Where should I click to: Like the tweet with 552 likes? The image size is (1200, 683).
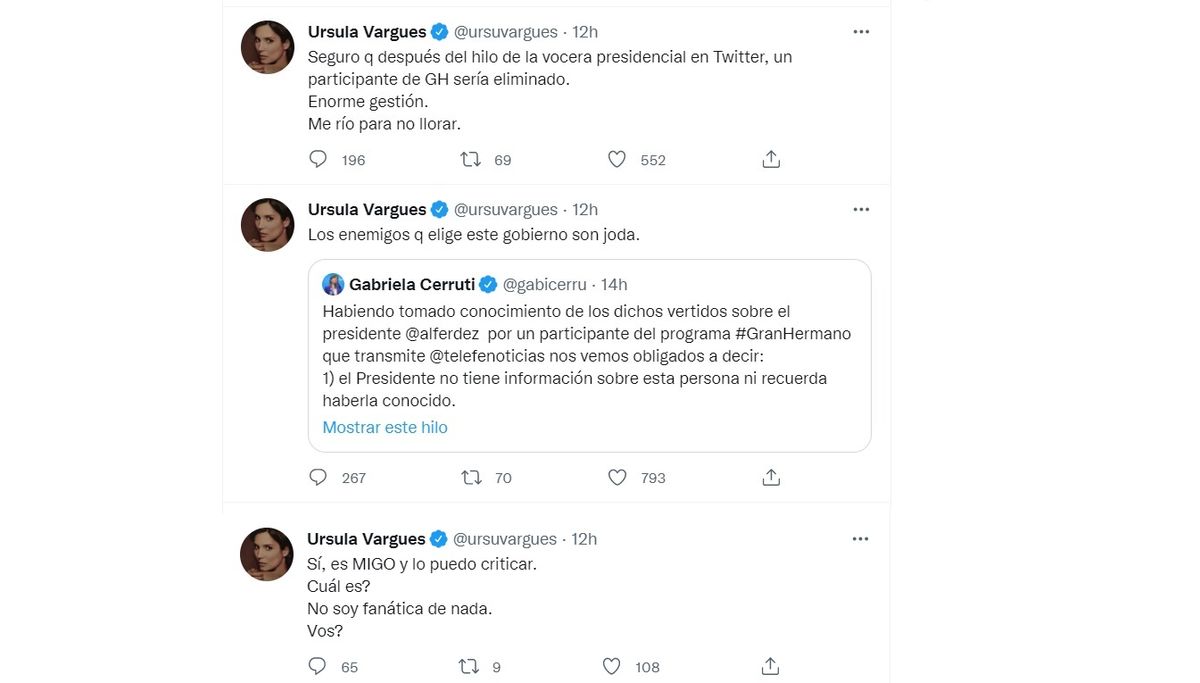point(617,159)
